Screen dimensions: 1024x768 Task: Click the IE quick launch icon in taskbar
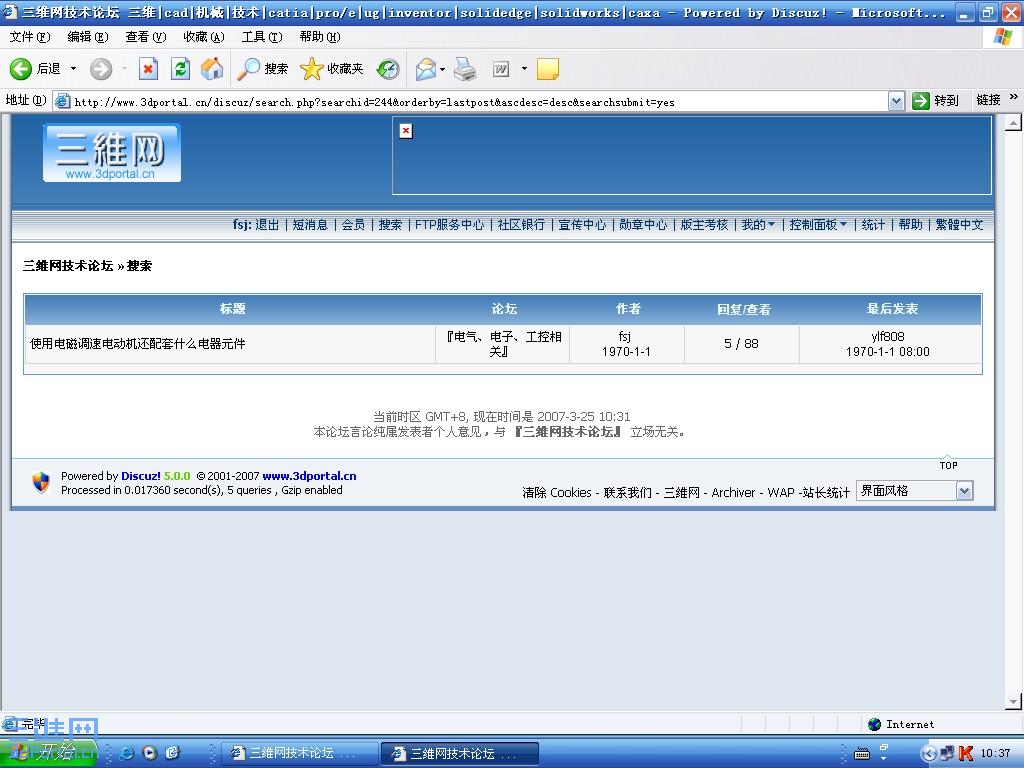click(x=127, y=753)
